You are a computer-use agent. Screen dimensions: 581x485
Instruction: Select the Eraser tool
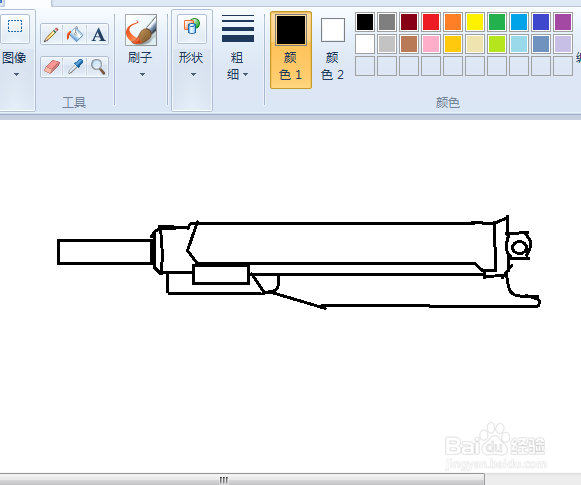click(51, 67)
